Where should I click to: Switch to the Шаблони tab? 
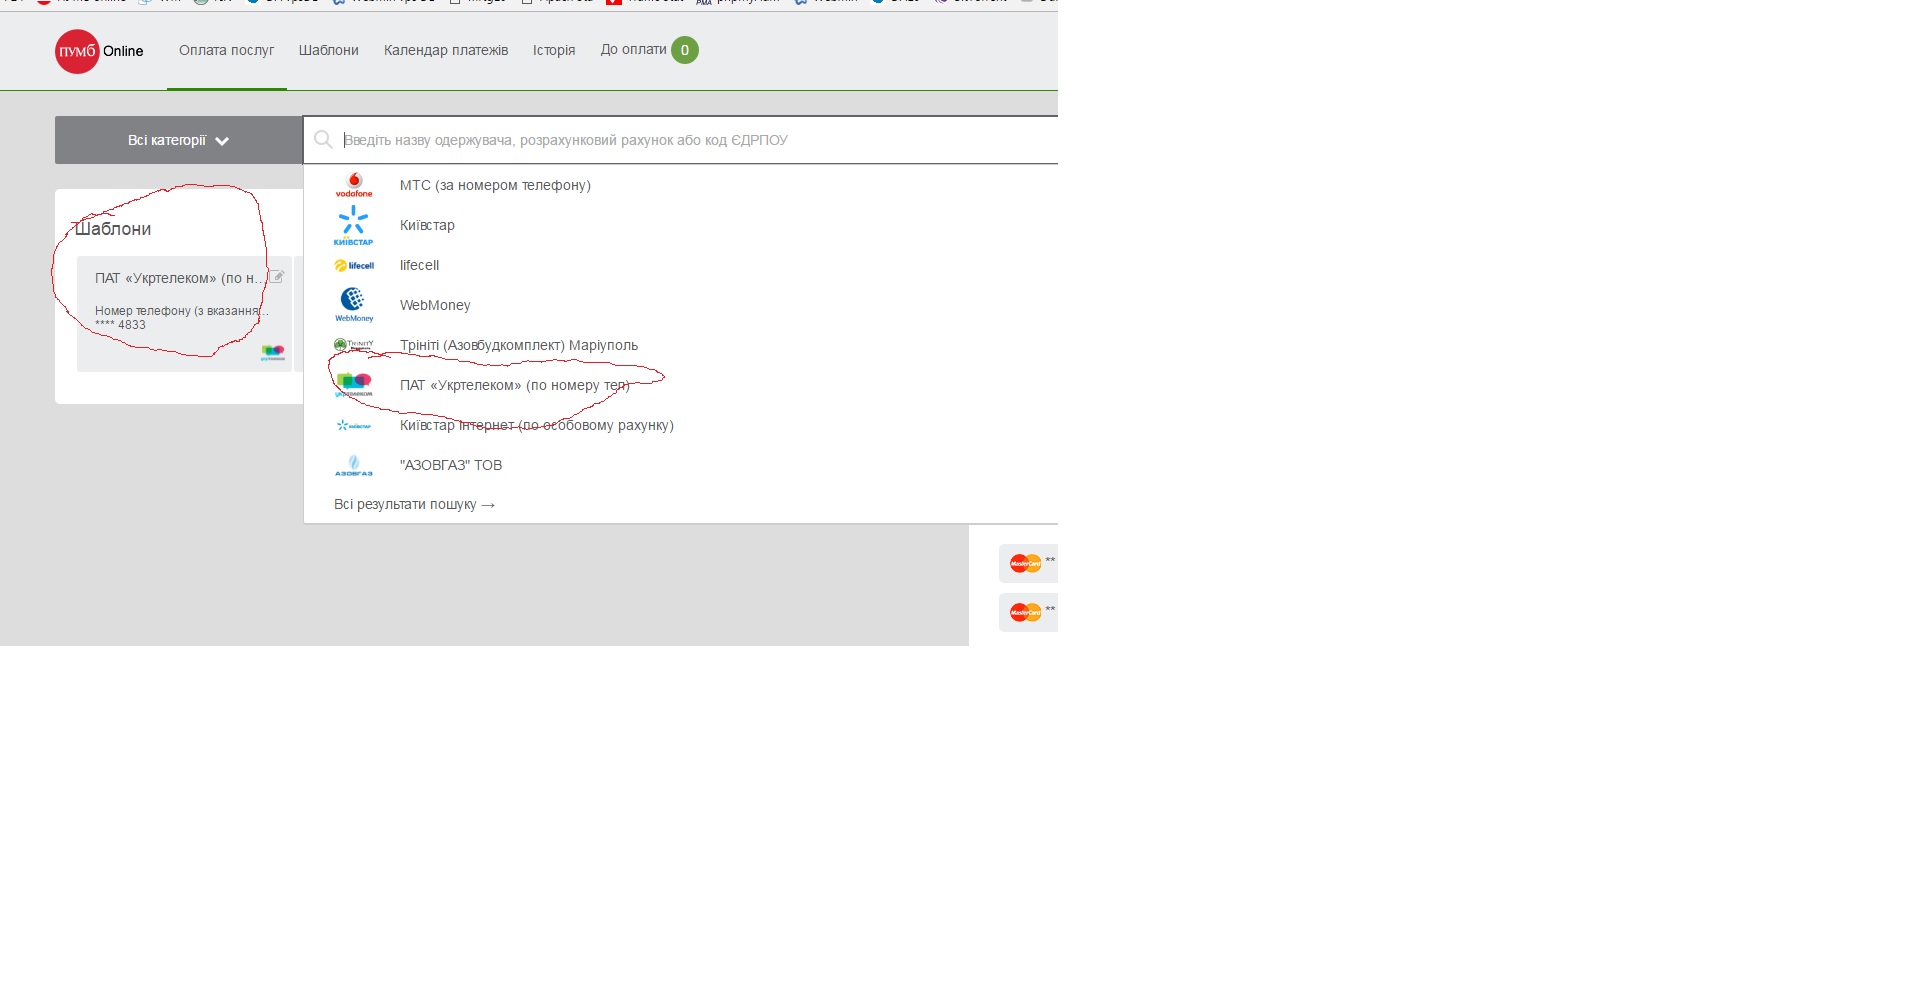(328, 50)
